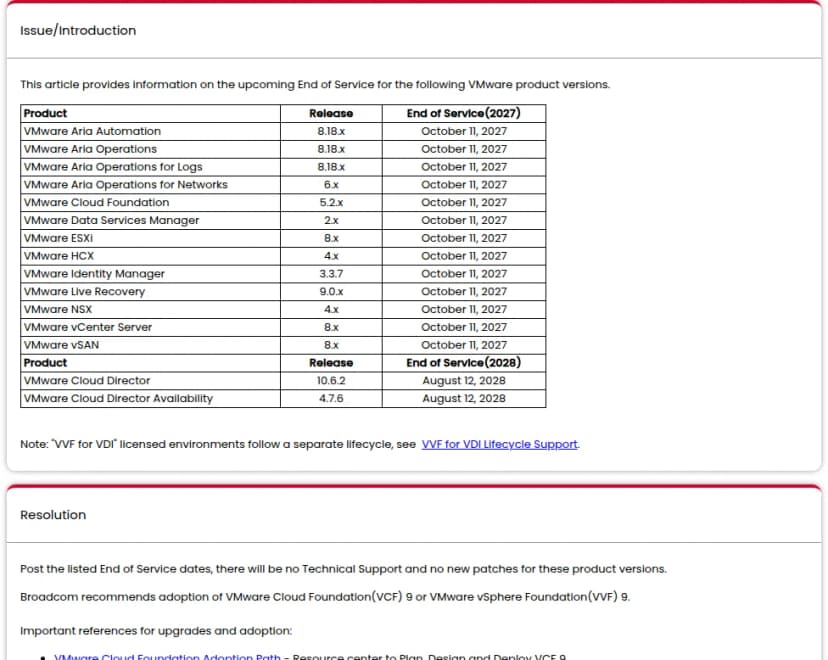Click the VMware Cloud Director cell
This screenshot has width=828, height=660.
(150, 381)
